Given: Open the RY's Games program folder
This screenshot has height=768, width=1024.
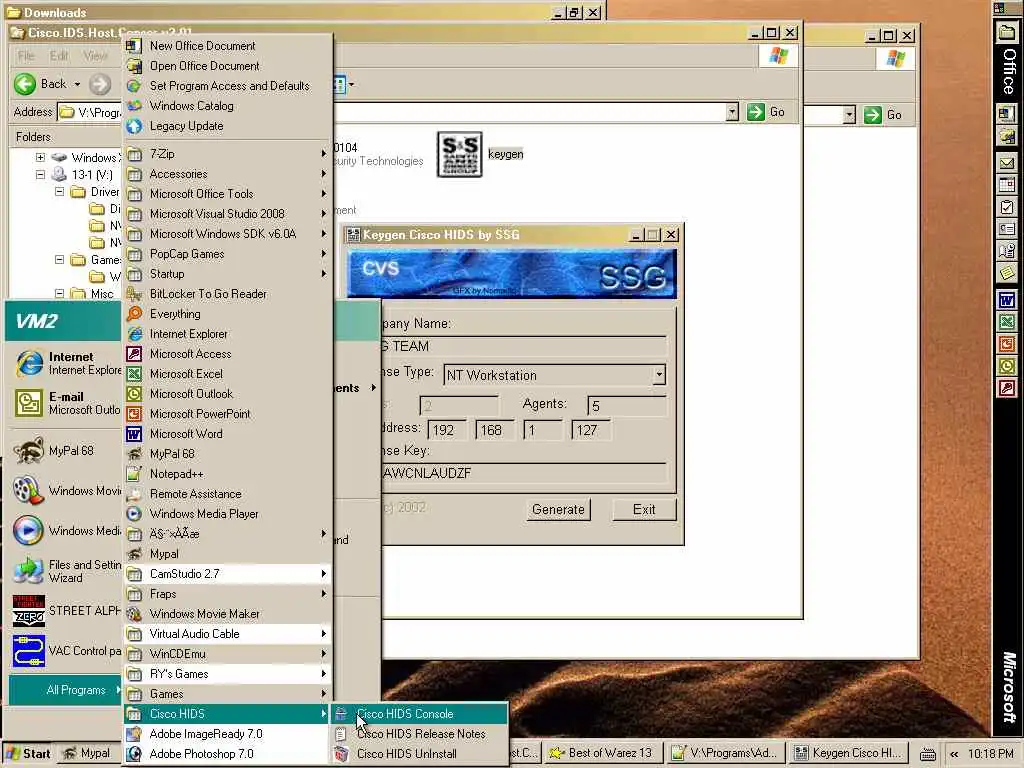Looking at the screenshot, I should (x=227, y=674).
